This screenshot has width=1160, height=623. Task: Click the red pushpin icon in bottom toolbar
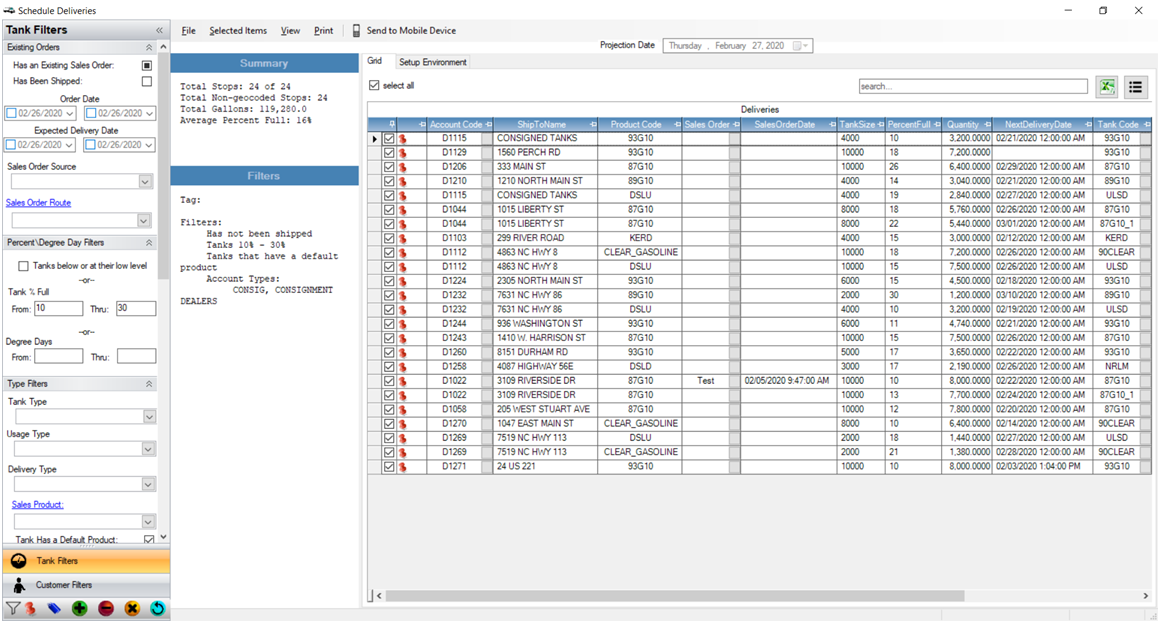click(30, 608)
